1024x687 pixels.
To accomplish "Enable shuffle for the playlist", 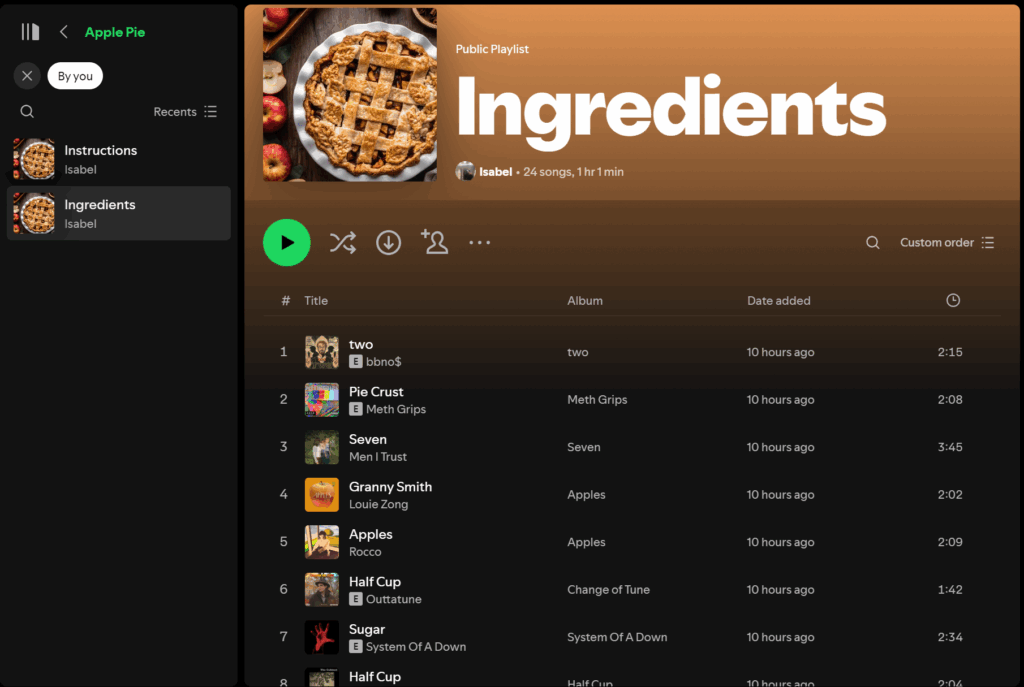I will coord(342,242).
